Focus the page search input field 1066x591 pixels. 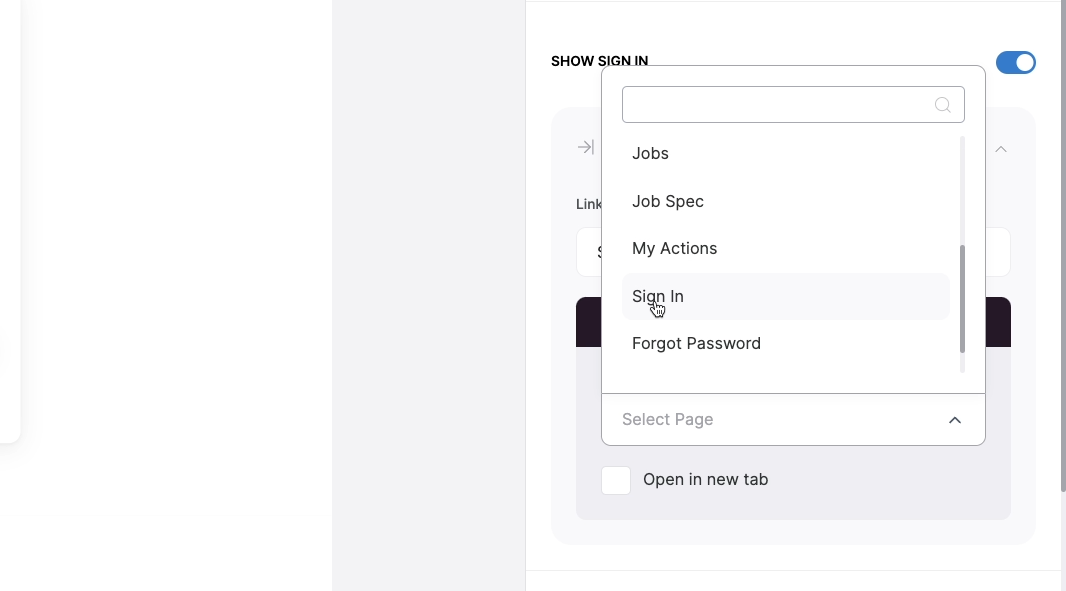[778, 105]
